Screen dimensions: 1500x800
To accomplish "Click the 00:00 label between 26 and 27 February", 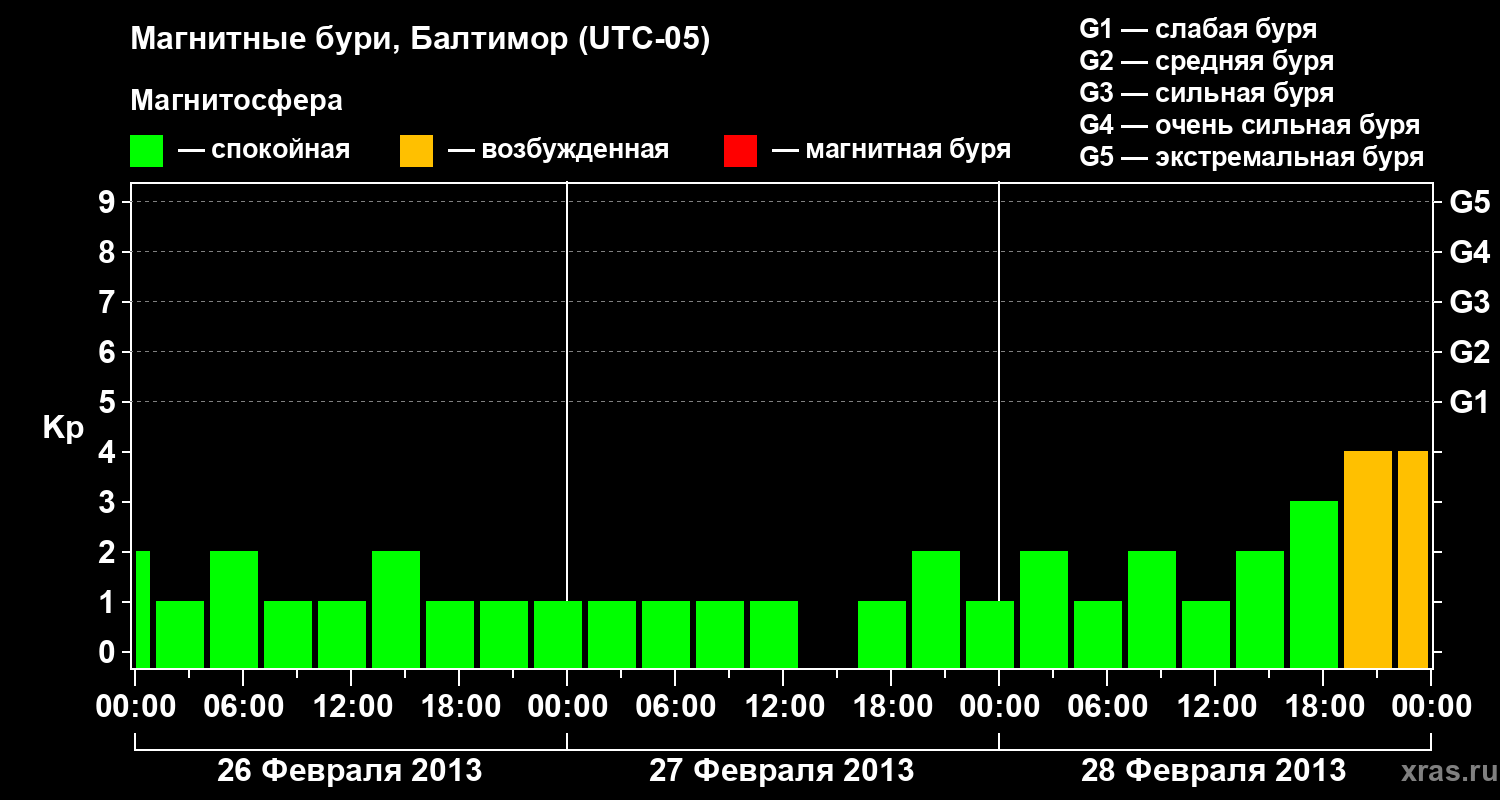I will point(567,707).
